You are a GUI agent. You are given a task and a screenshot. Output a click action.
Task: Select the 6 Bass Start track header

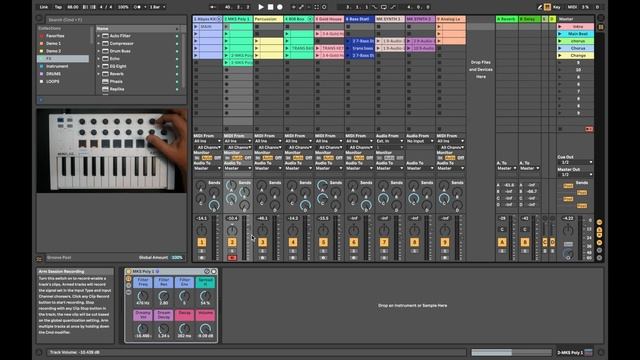[x=360, y=19]
